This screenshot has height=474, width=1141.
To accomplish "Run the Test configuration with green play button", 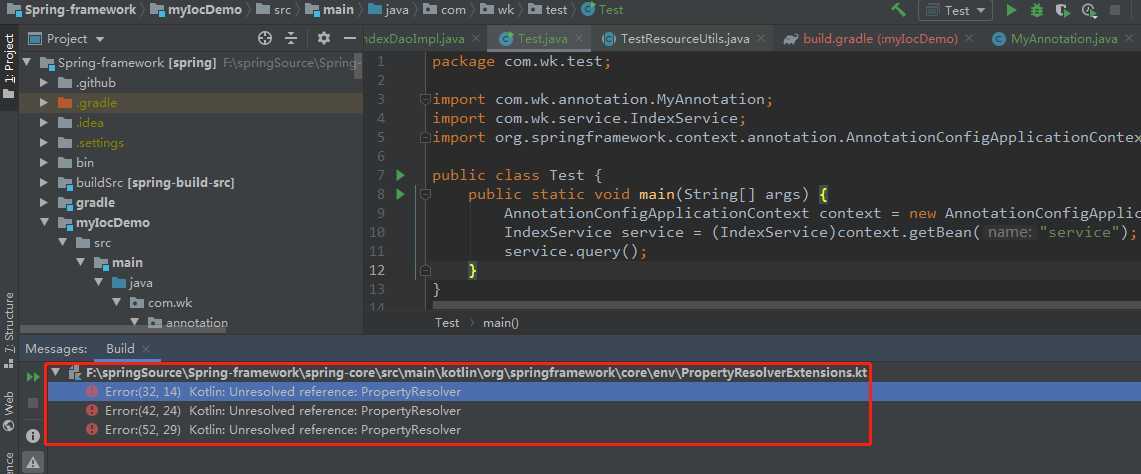I will [1011, 10].
